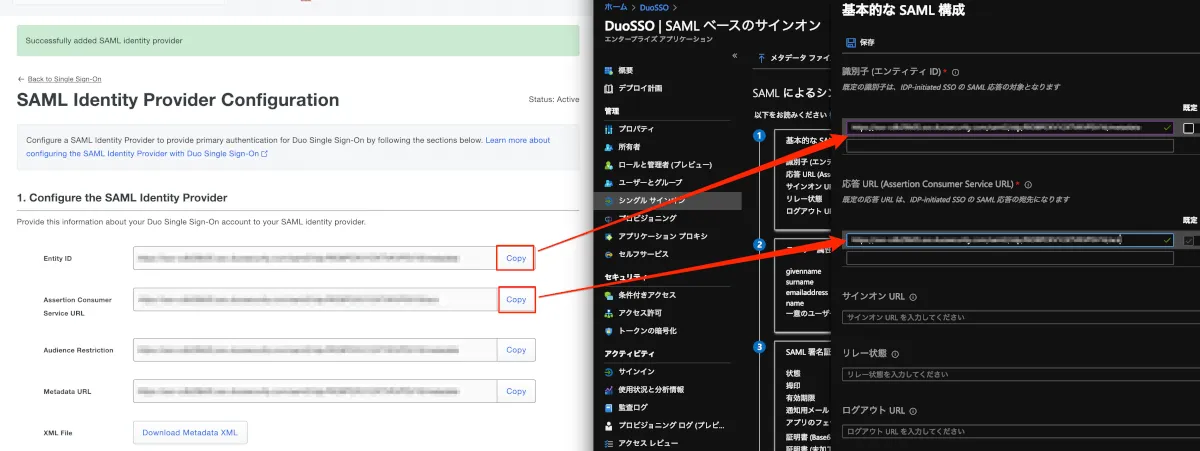Click Download Metadata XML button
Screen dimensions: 1200x451
(190, 432)
